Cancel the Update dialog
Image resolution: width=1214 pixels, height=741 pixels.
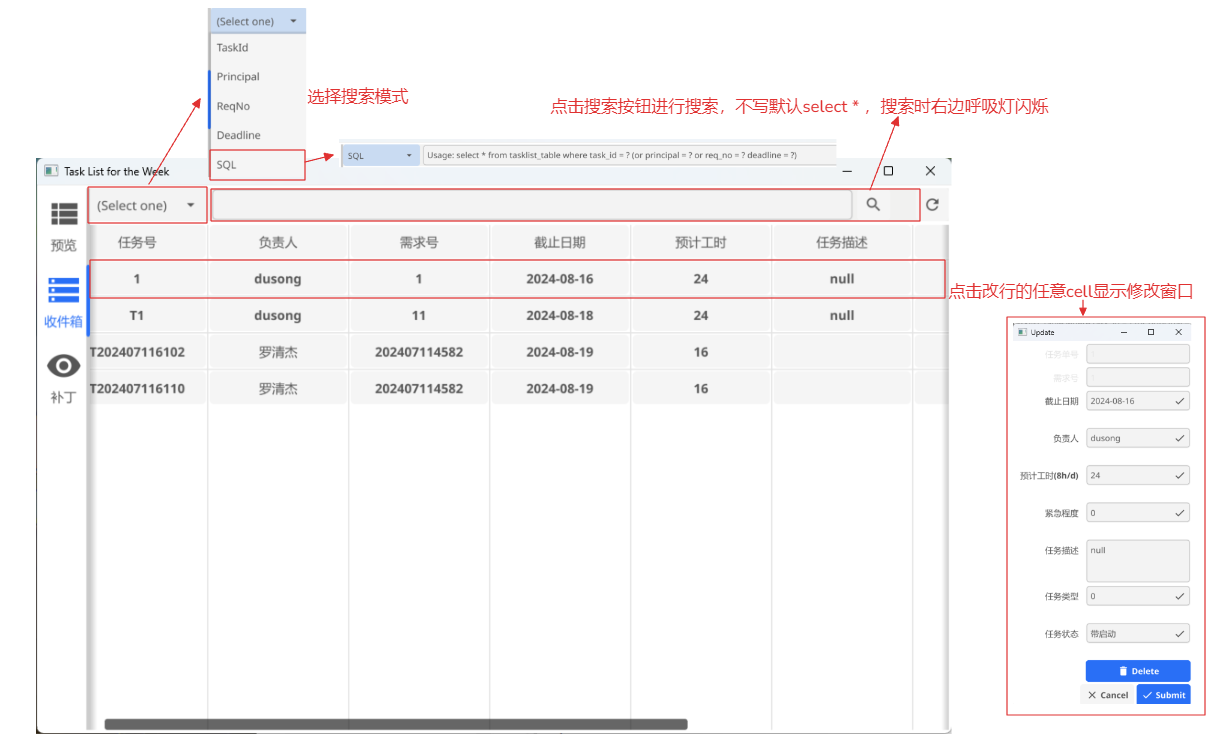1108,695
